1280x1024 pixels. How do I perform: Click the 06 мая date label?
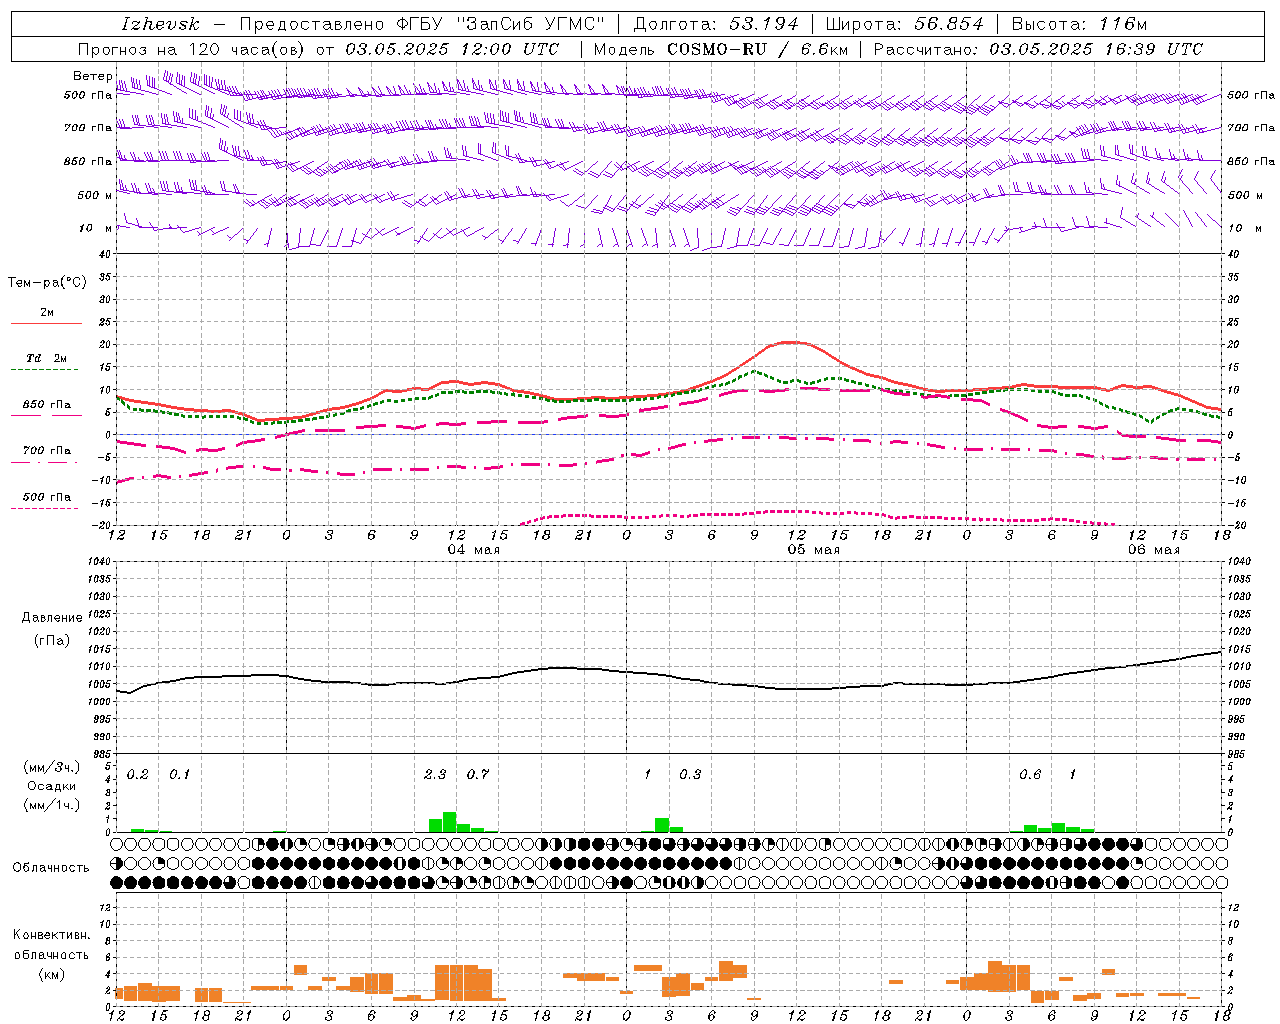(x=1153, y=550)
